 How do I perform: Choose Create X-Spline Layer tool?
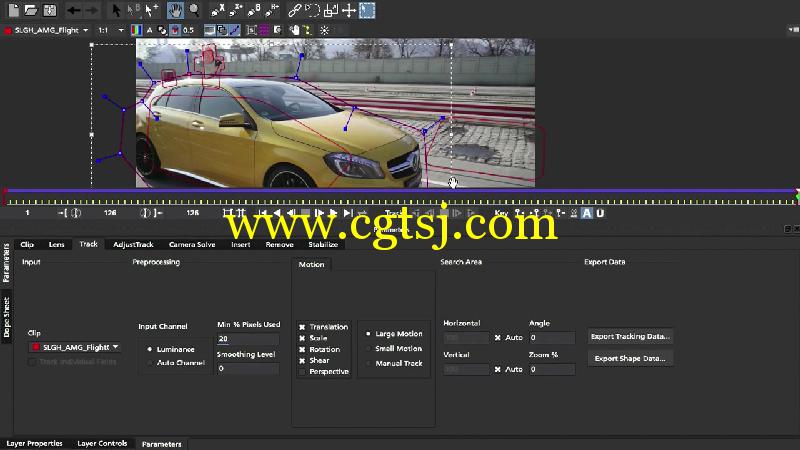(x=218, y=10)
